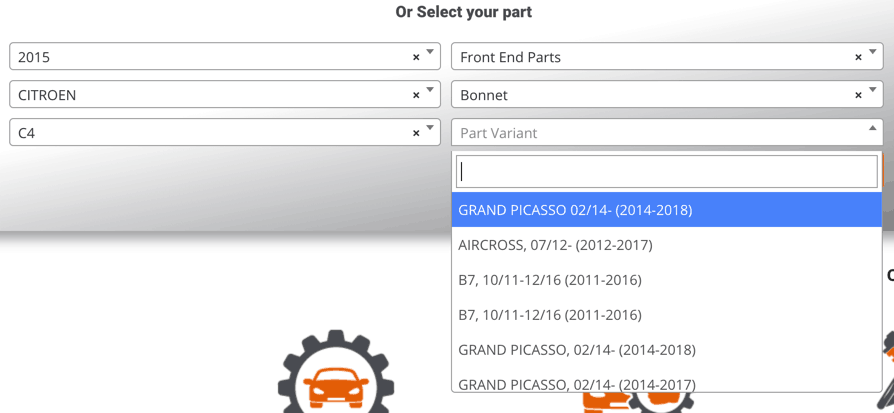Expand the CITROEN make dropdown arrow
Image resolution: width=894 pixels, height=413 pixels.
tap(430, 90)
